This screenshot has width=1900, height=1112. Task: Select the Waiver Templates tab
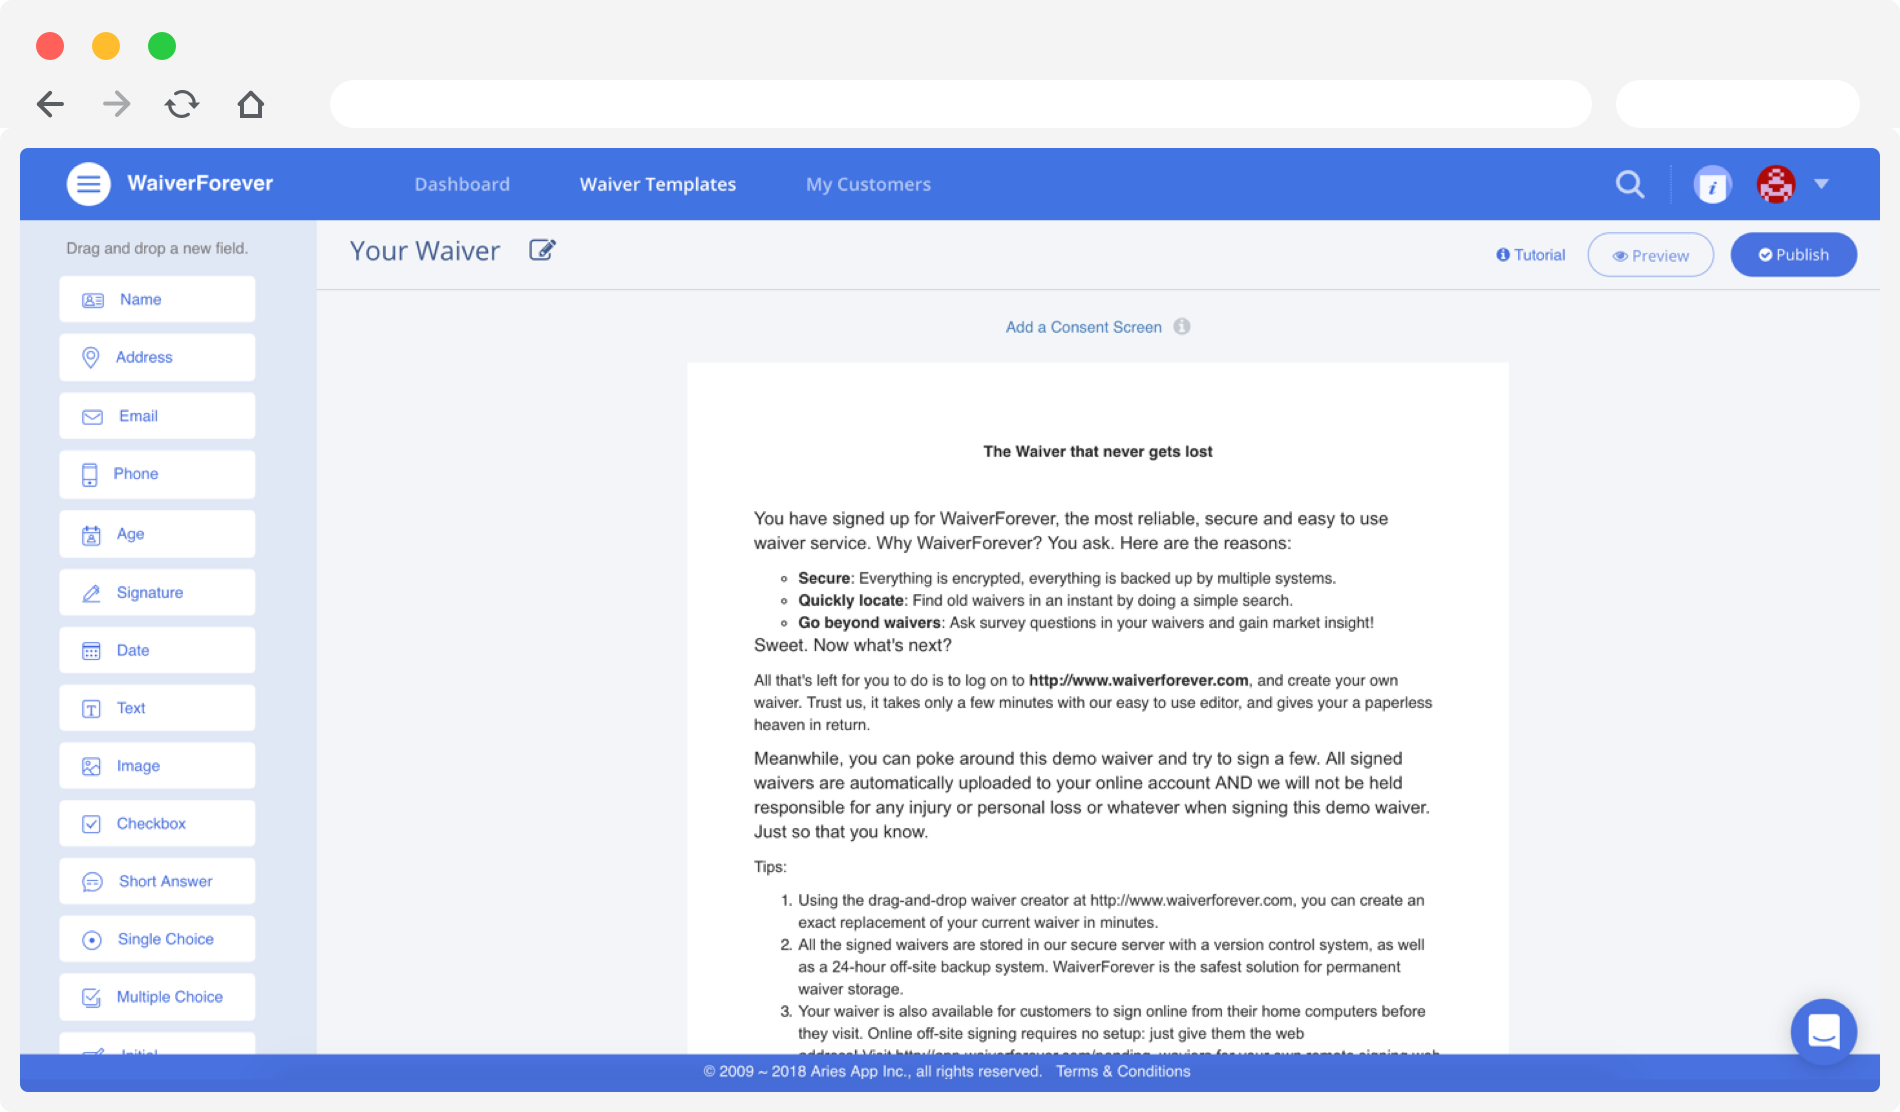tap(658, 184)
